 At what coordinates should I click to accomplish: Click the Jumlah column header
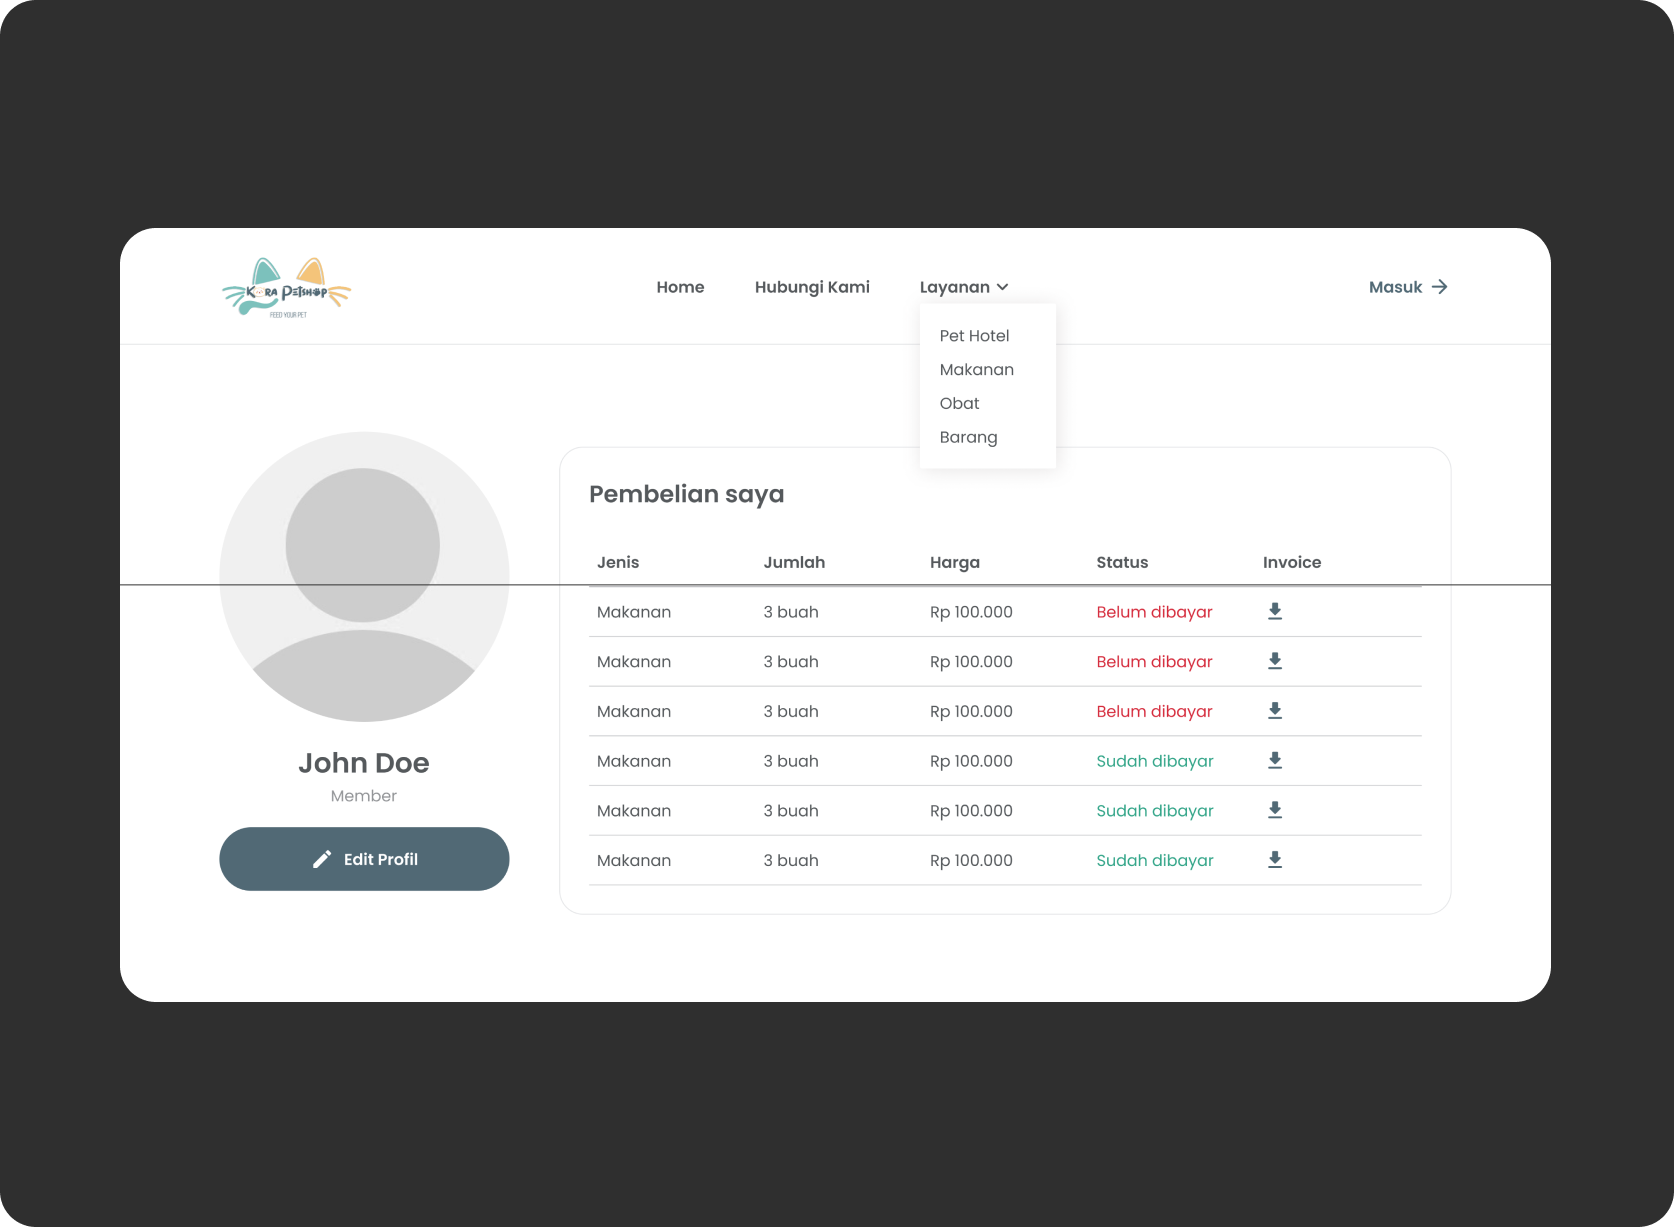[794, 562]
